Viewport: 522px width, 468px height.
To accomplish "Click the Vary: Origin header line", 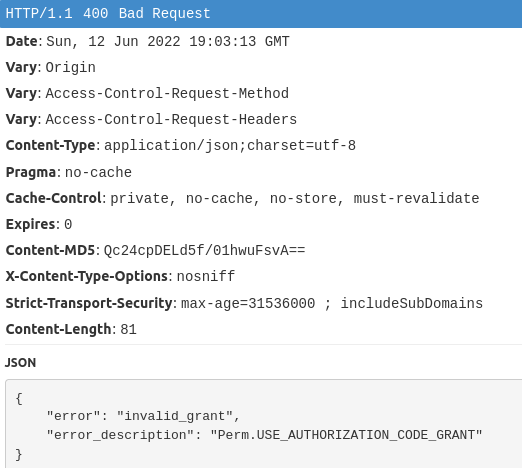I will pyautogui.click(x=51, y=67).
